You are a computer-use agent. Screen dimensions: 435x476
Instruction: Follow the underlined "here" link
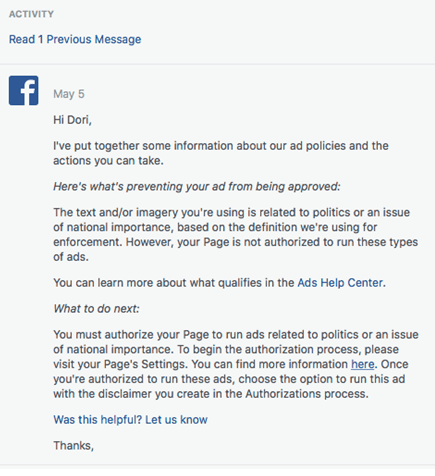click(x=362, y=364)
